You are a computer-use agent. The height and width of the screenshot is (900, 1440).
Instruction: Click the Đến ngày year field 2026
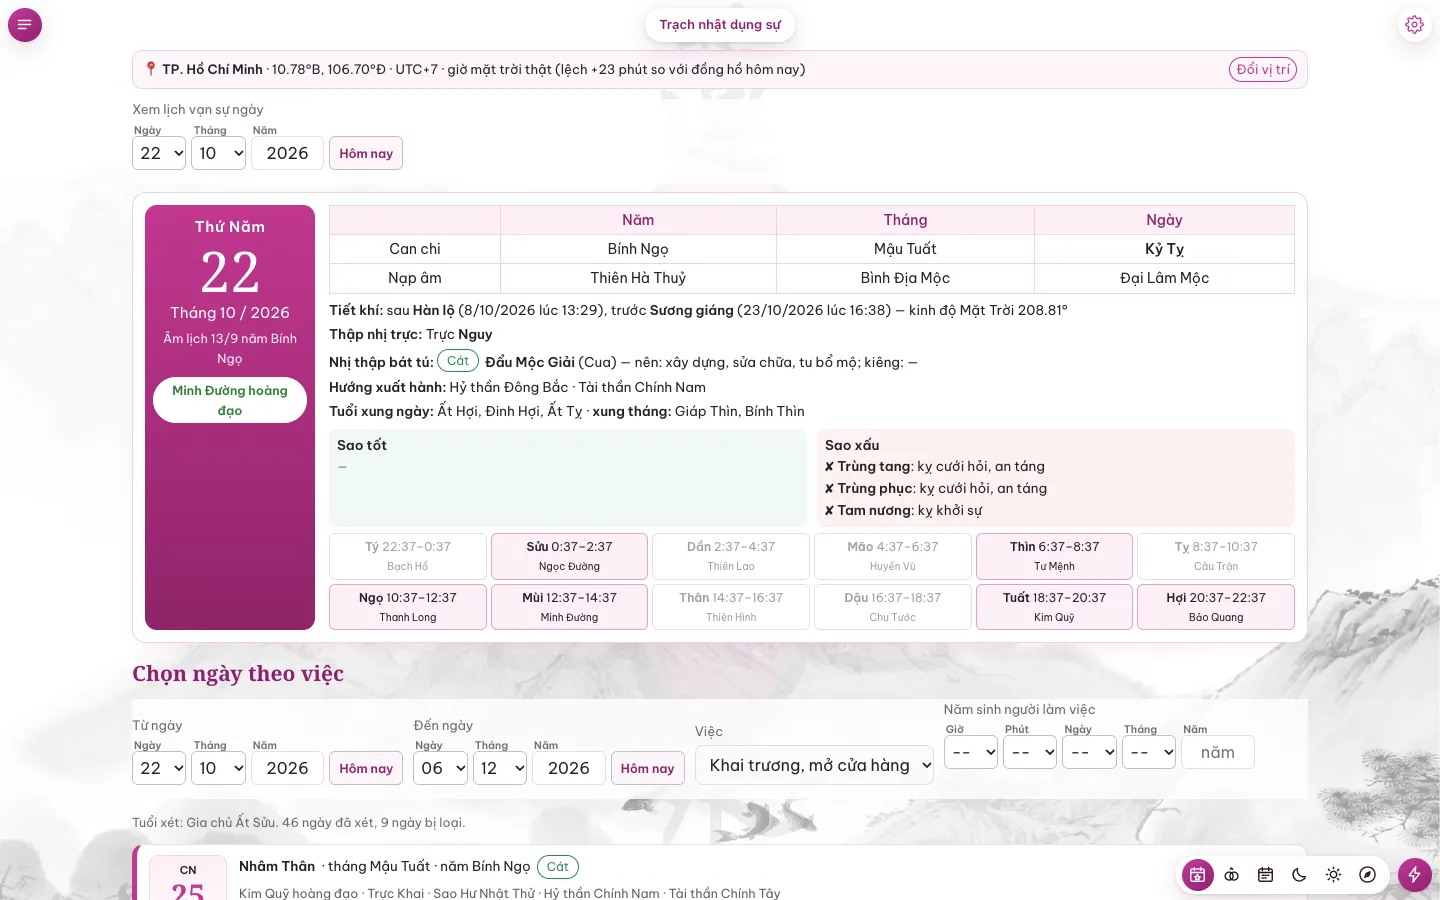pyautogui.click(x=569, y=768)
